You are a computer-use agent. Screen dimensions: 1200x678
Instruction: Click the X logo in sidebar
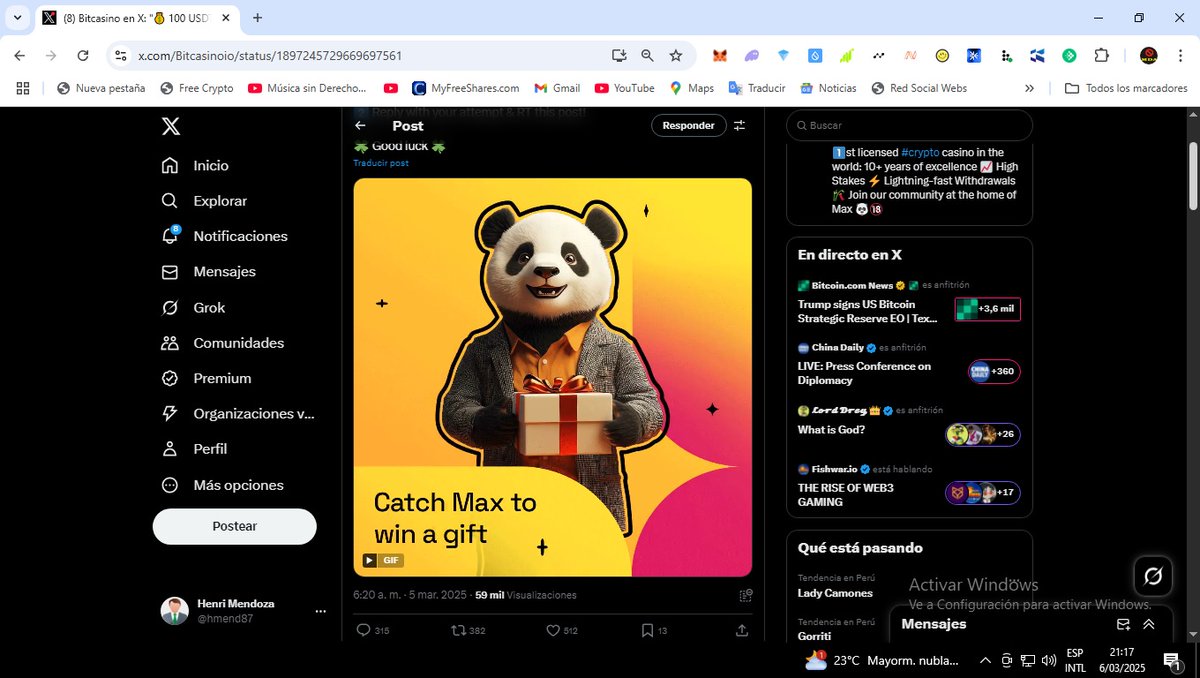coord(171,126)
